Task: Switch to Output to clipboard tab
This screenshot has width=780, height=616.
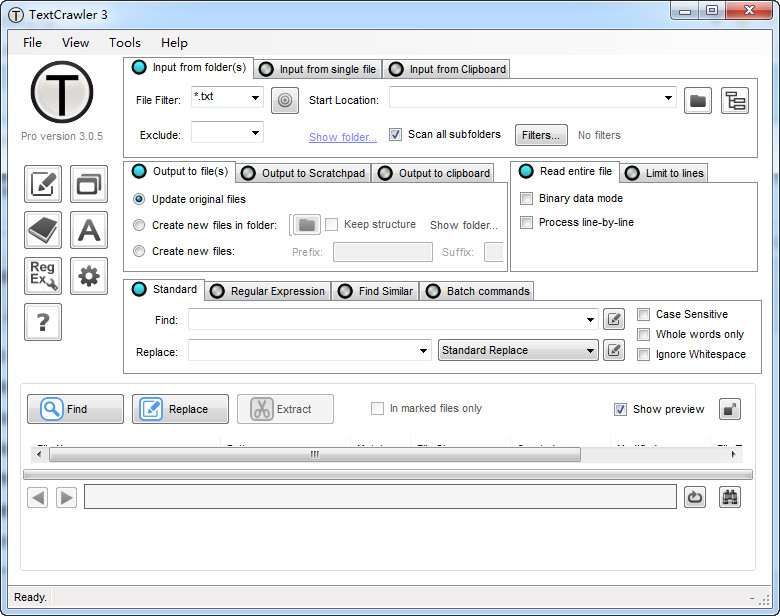Action: point(434,173)
